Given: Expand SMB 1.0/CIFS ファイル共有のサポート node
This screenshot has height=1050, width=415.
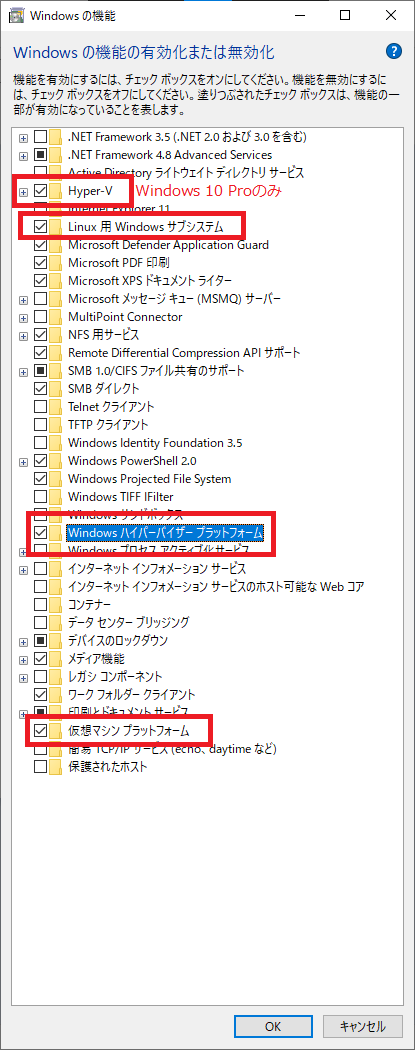Looking at the screenshot, I should [x=23, y=372].
